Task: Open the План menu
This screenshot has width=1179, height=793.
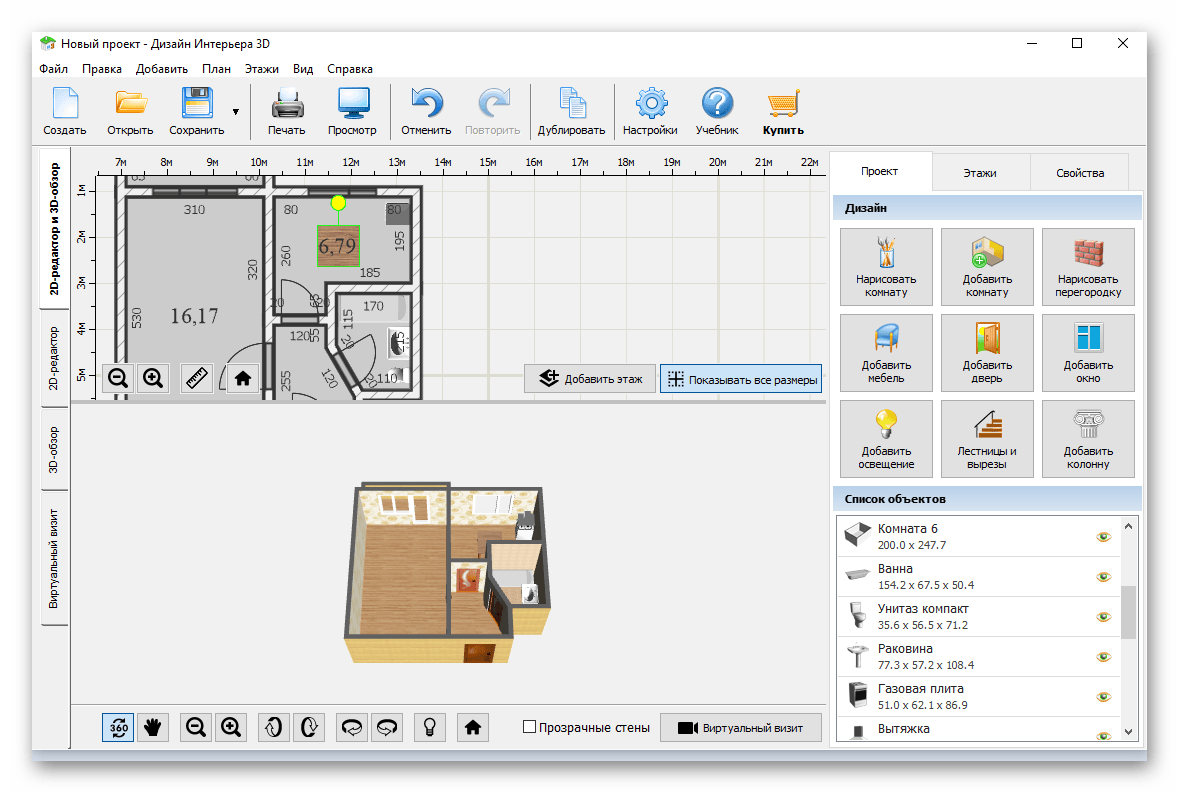Action: [x=216, y=68]
